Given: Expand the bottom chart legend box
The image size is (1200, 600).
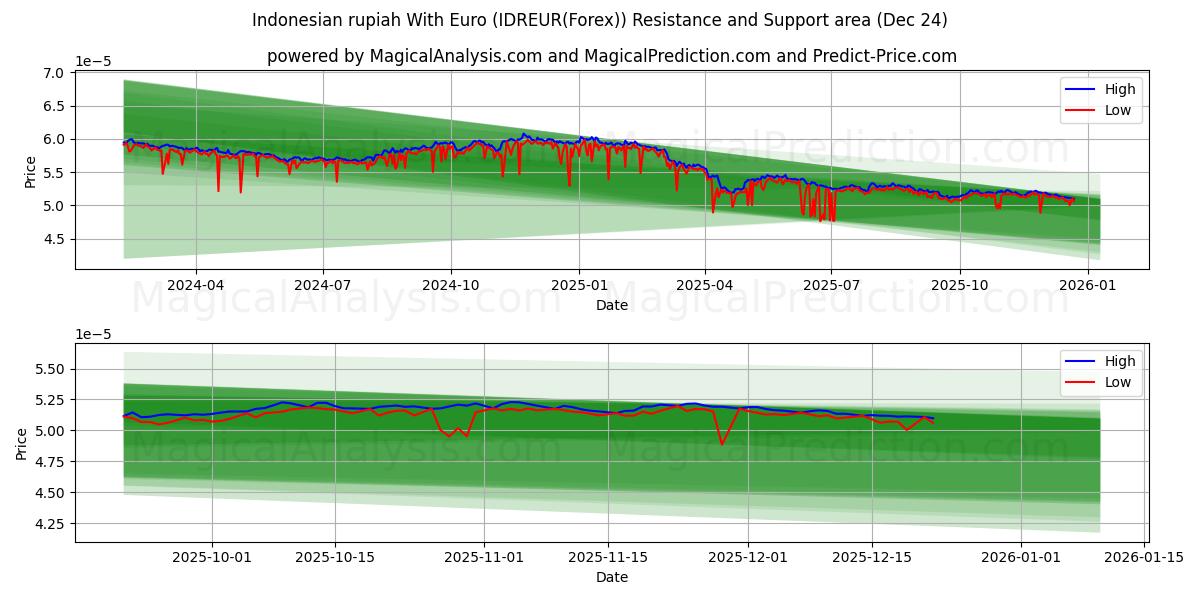Looking at the screenshot, I should click(1102, 371).
